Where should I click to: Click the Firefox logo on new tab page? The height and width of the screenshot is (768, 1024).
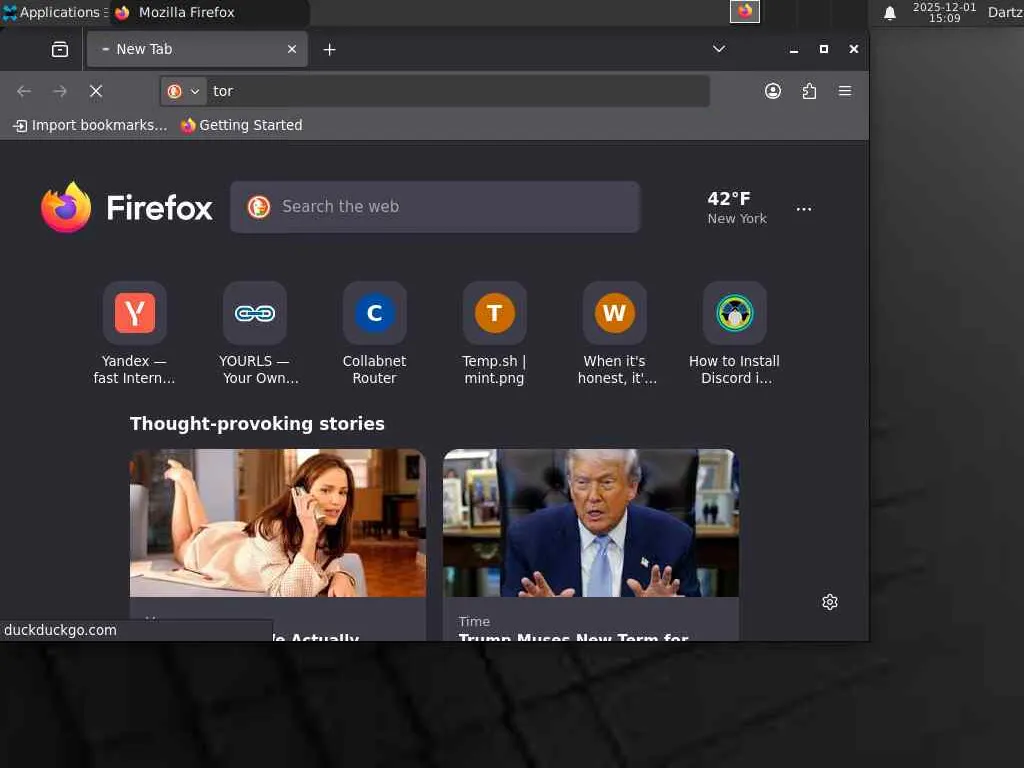pyautogui.click(x=127, y=208)
